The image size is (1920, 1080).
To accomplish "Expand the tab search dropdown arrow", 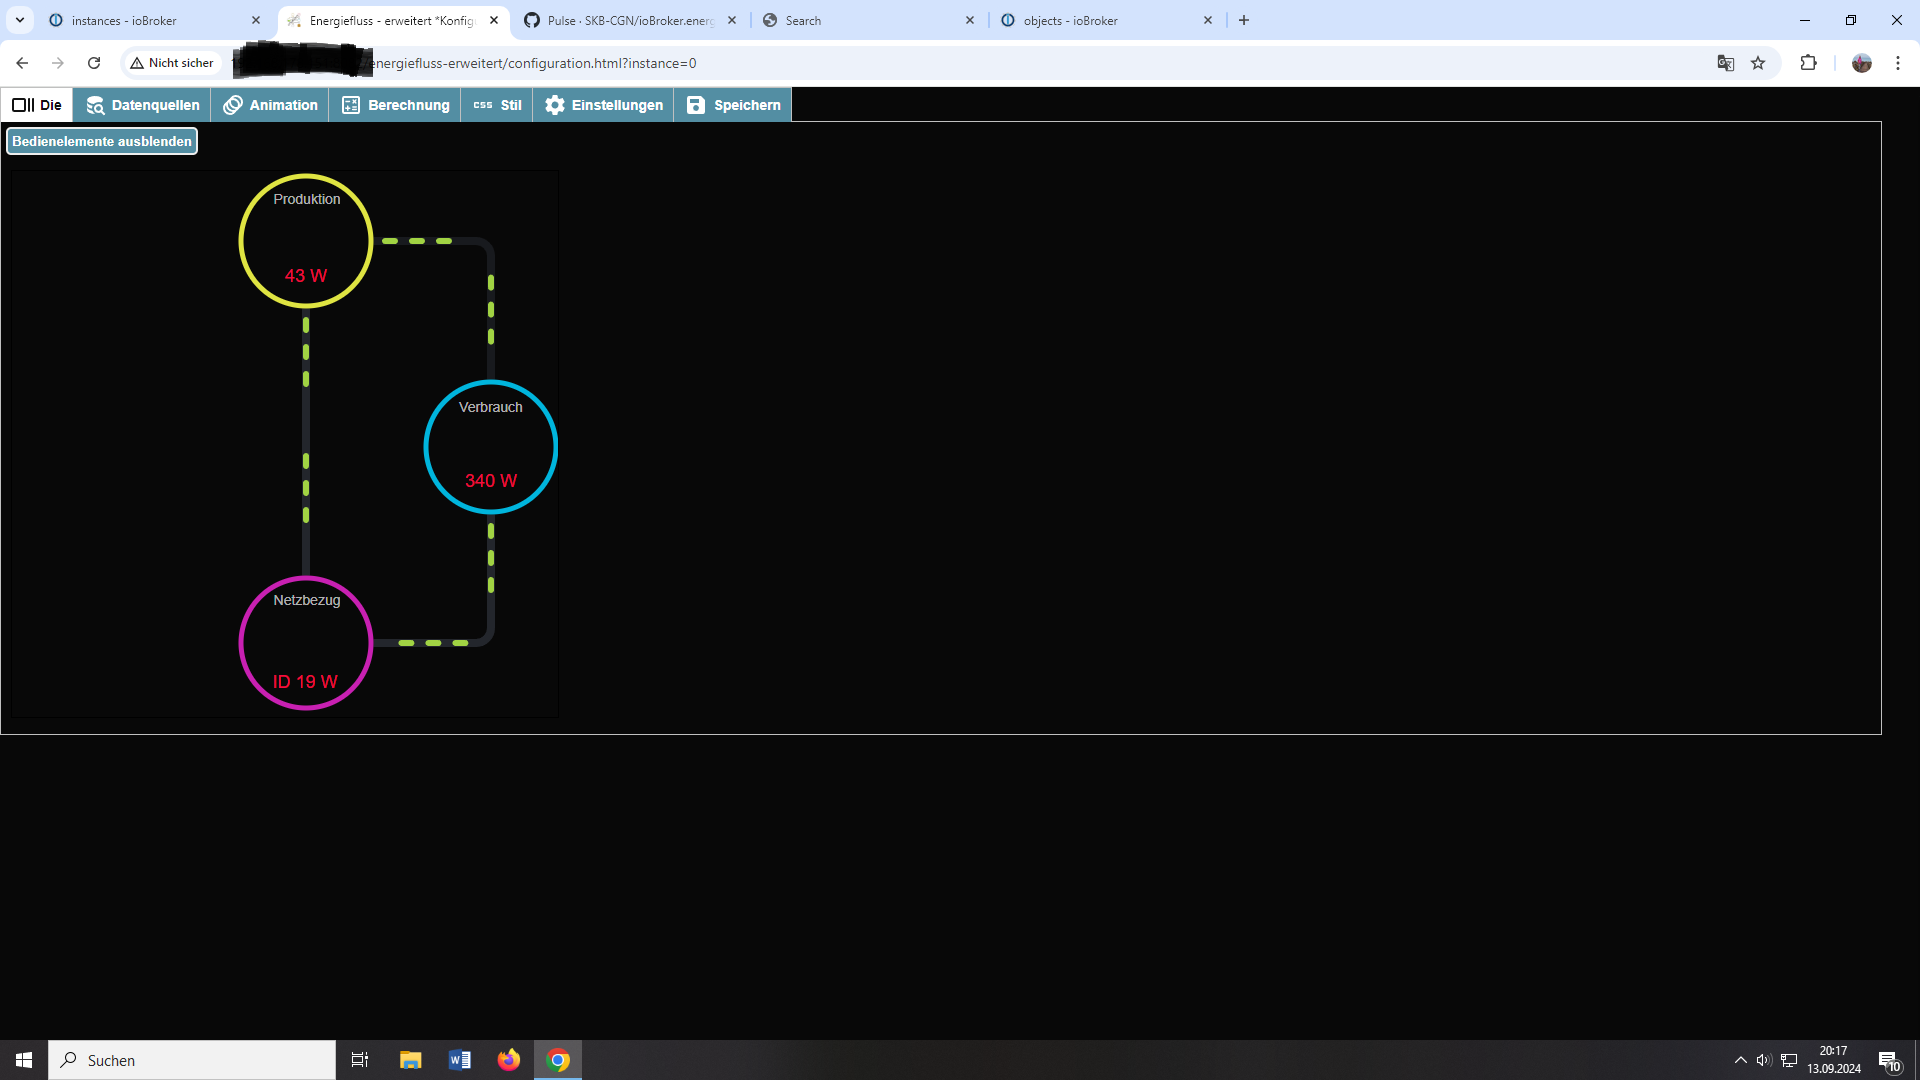I will (x=19, y=20).
